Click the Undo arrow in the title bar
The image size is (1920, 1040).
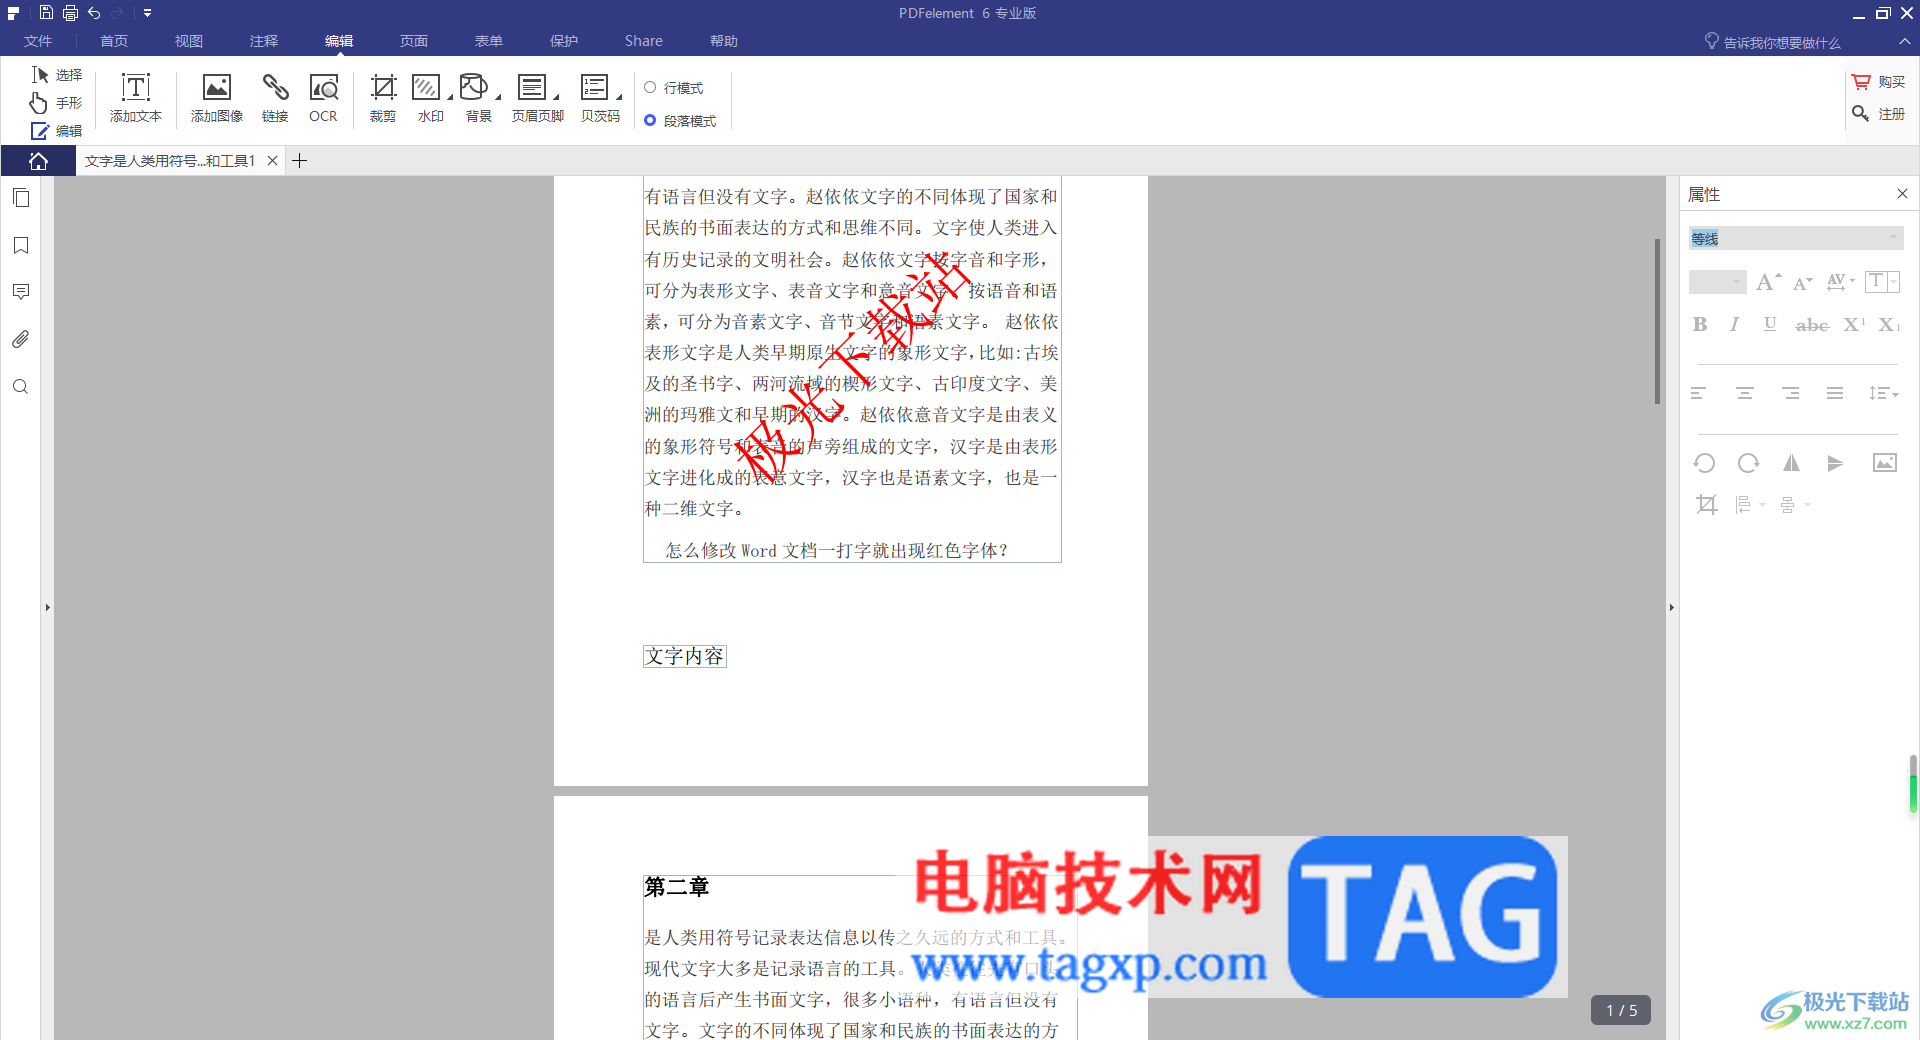pyautogui.click(x=94, y=13)
